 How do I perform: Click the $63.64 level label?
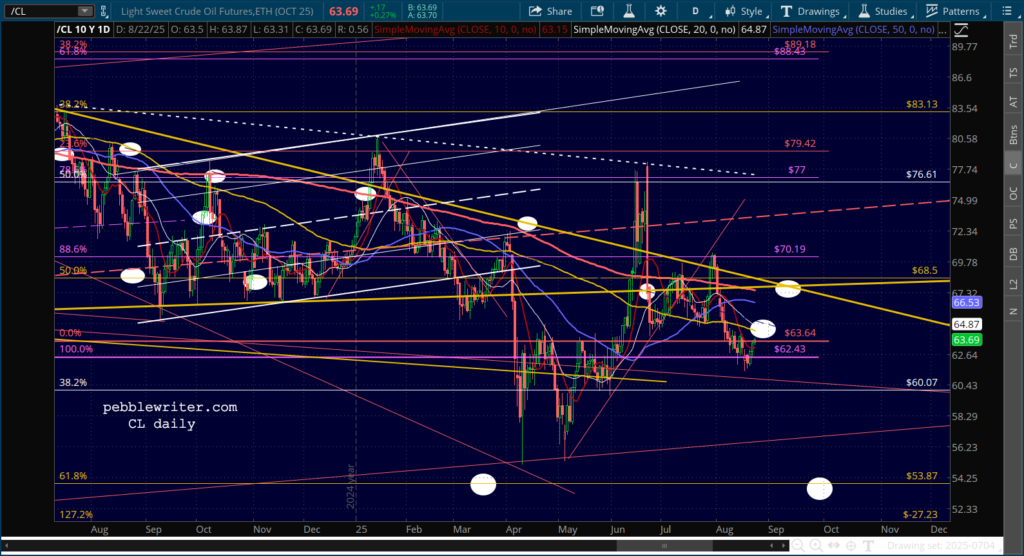coord(800,333)
